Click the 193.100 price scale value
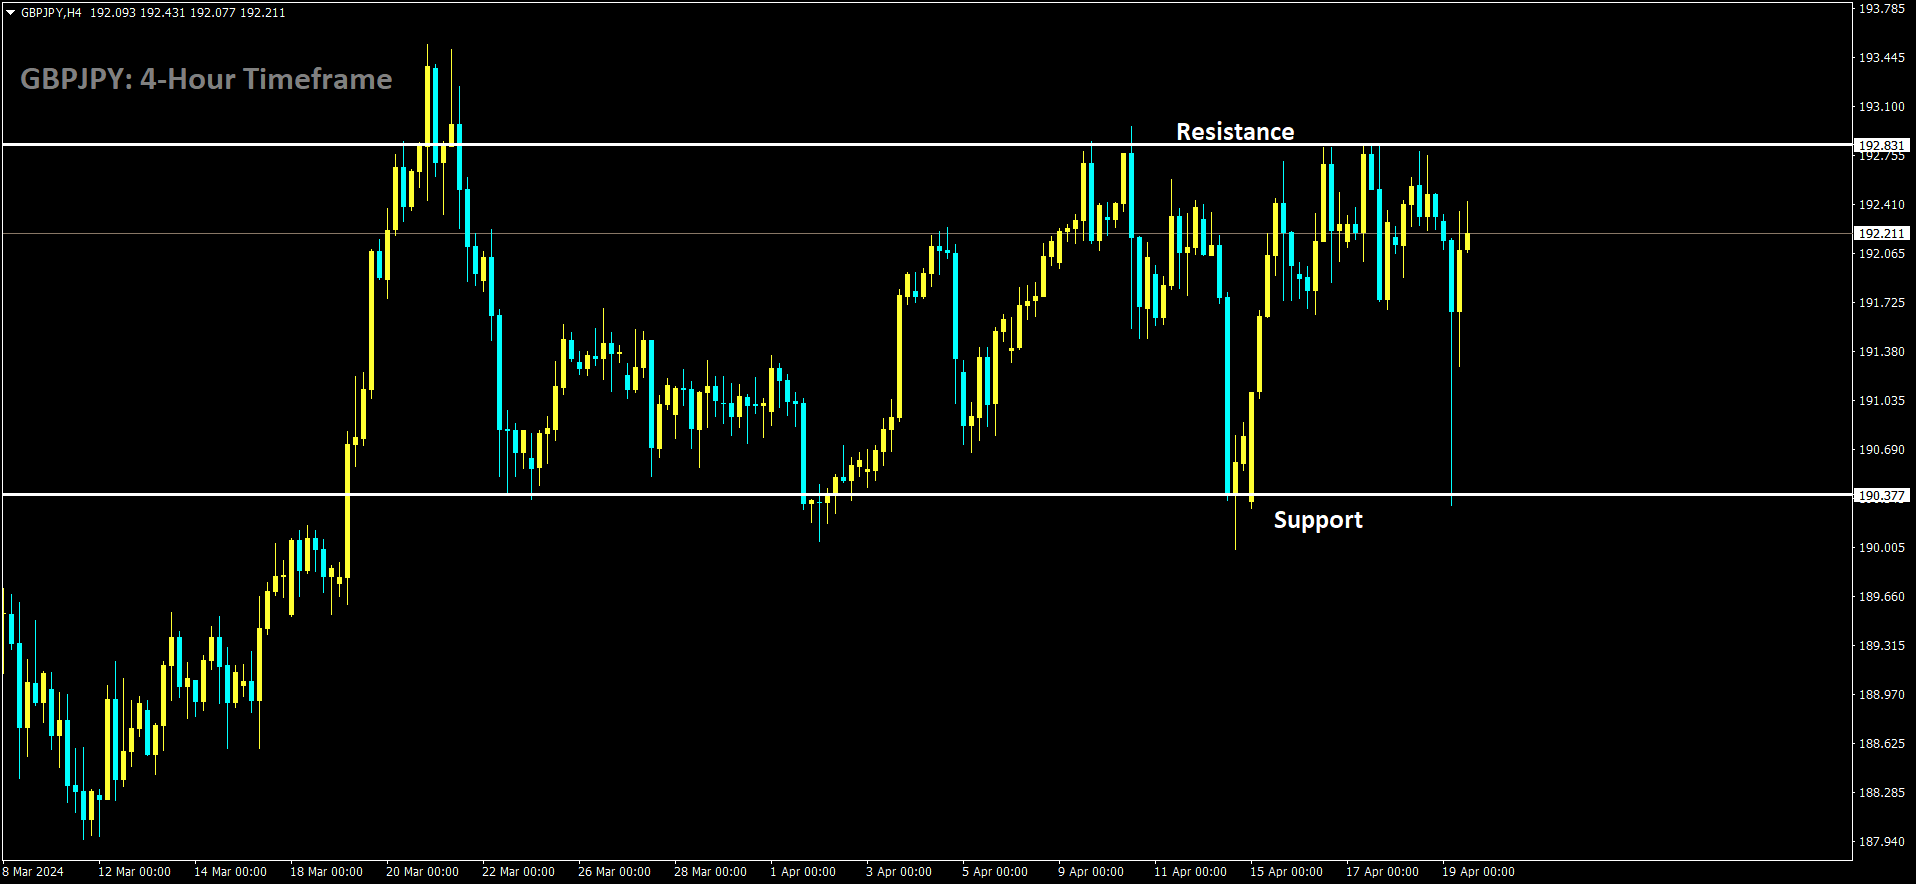 tap(1881, 107)
